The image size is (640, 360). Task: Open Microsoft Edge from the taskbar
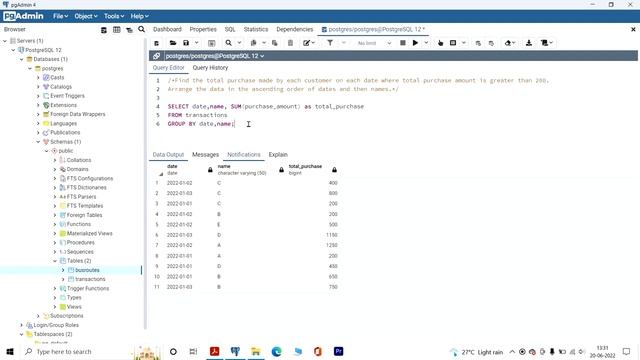(x=276, y=351)
